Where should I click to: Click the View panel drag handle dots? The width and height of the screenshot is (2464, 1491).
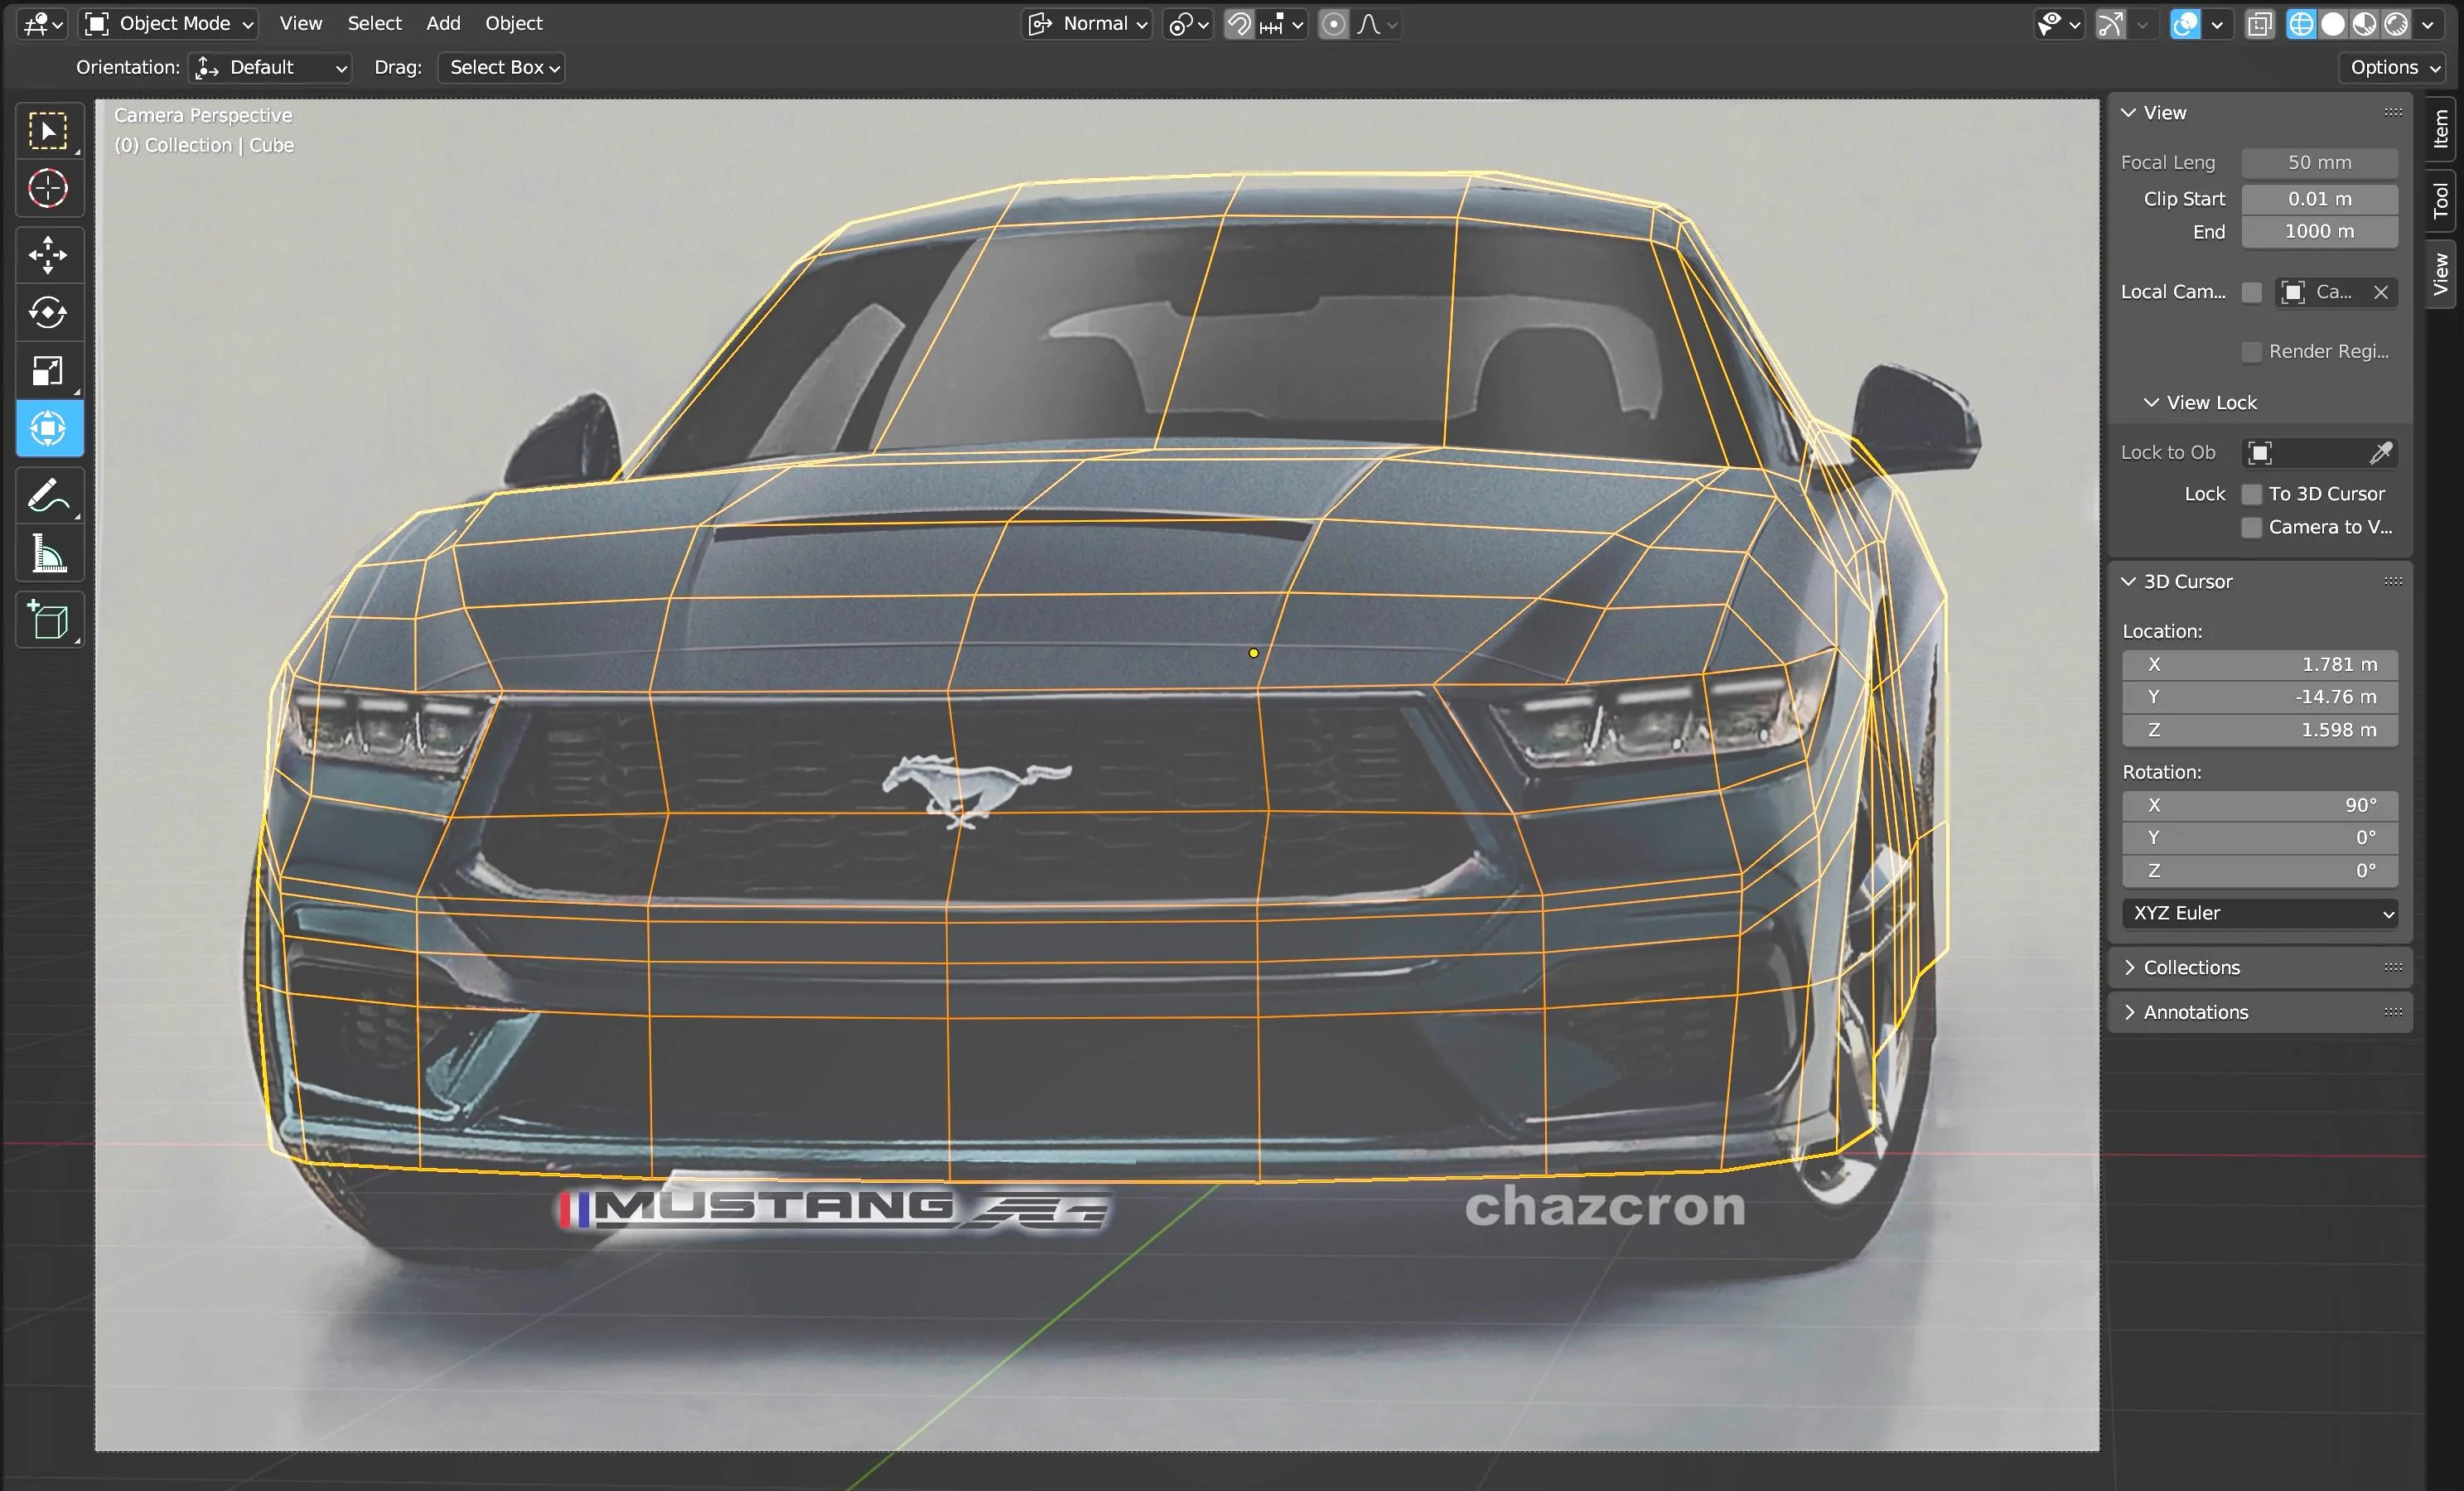click(2393, 112)
